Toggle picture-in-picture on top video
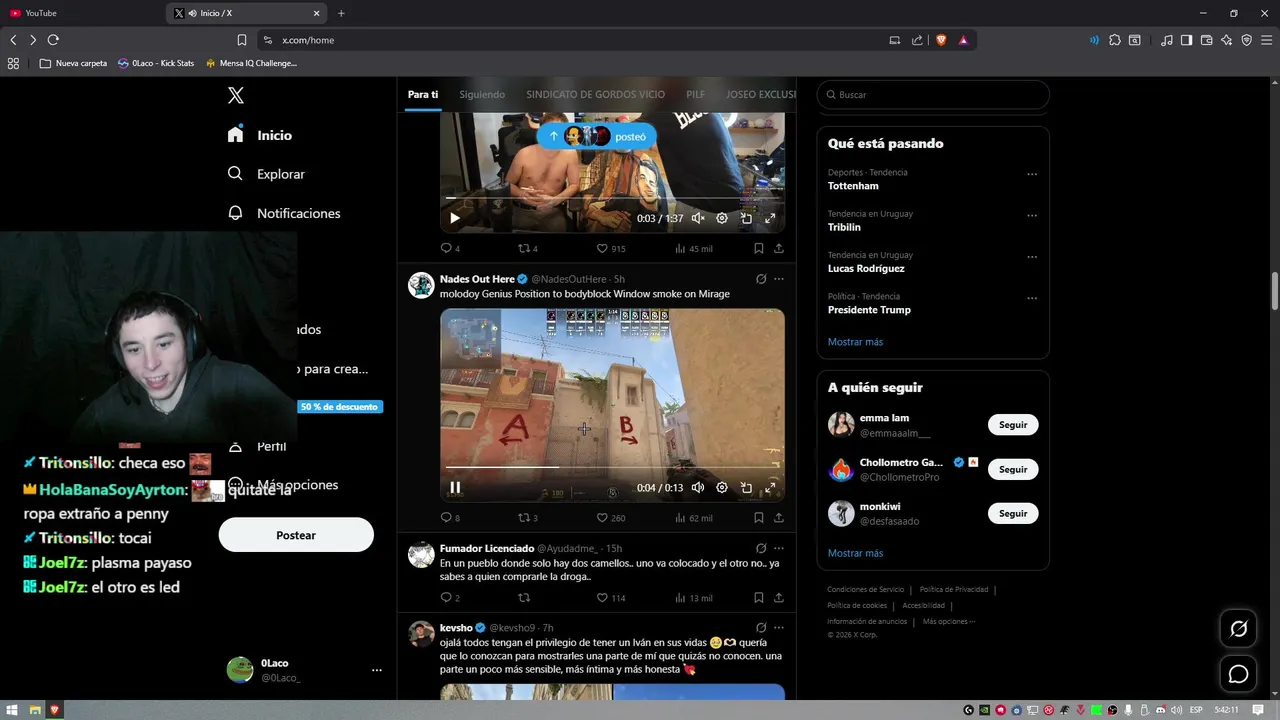 746,218
